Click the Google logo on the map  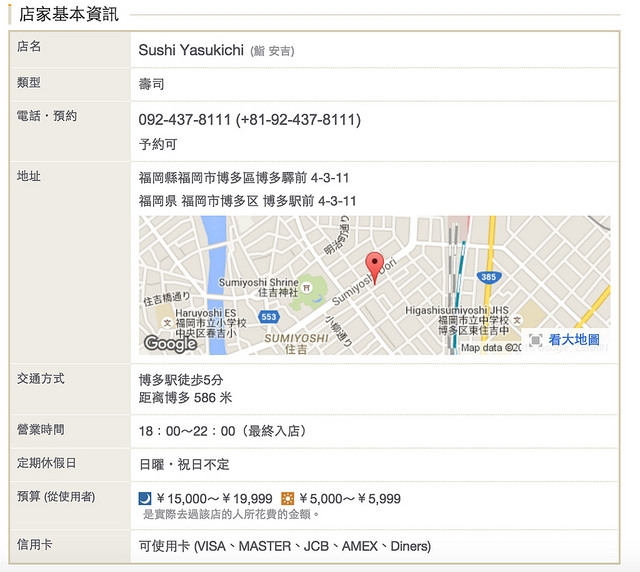coord(171,344)
